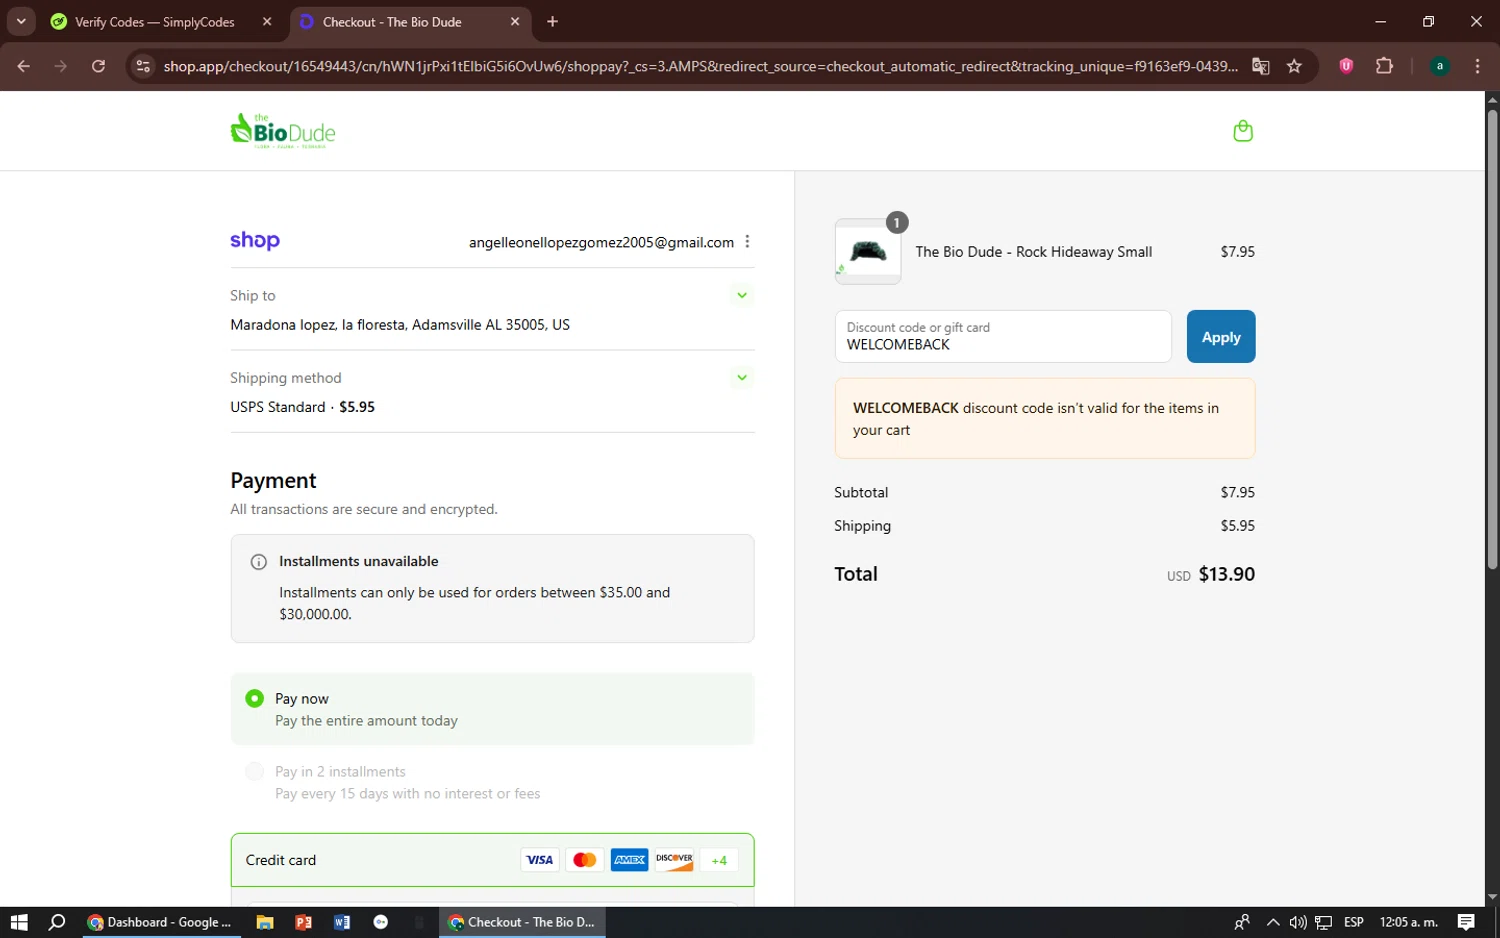Click the shipping address Maradona lopez text
The image size is (1500, 938).
click(x=400, y=325)
